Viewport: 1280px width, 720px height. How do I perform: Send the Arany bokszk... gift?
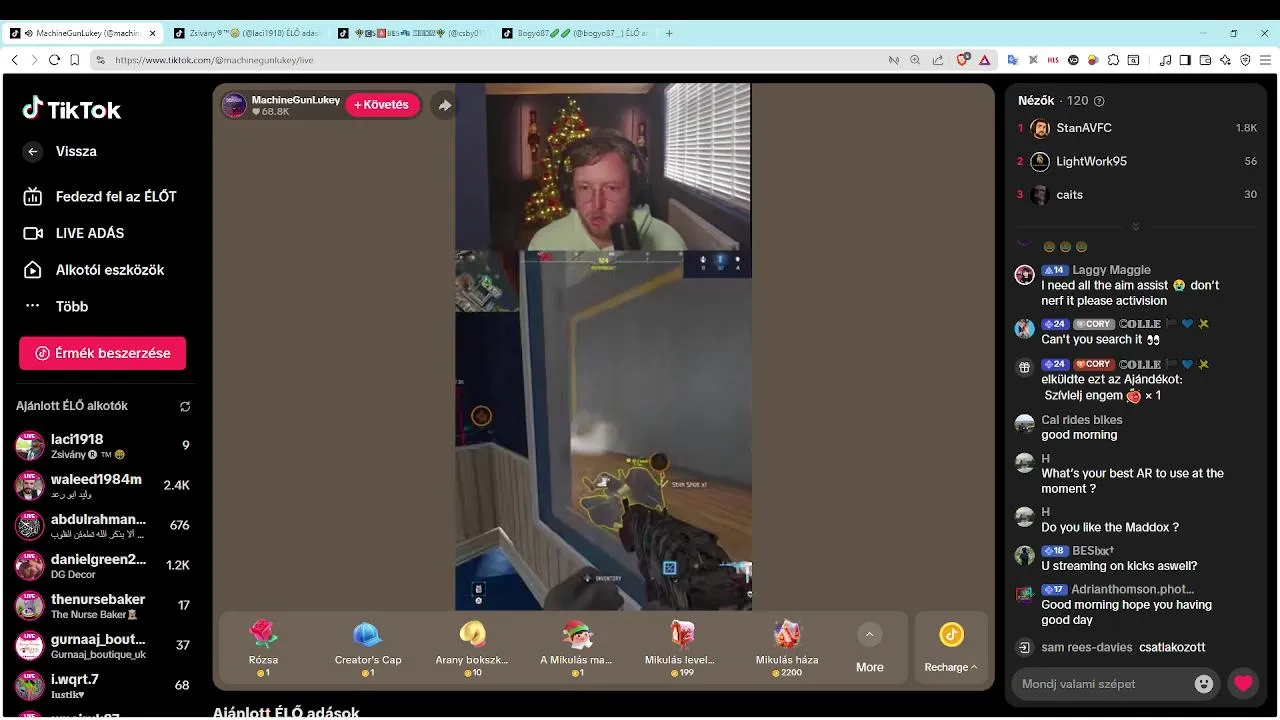point(472,647)
